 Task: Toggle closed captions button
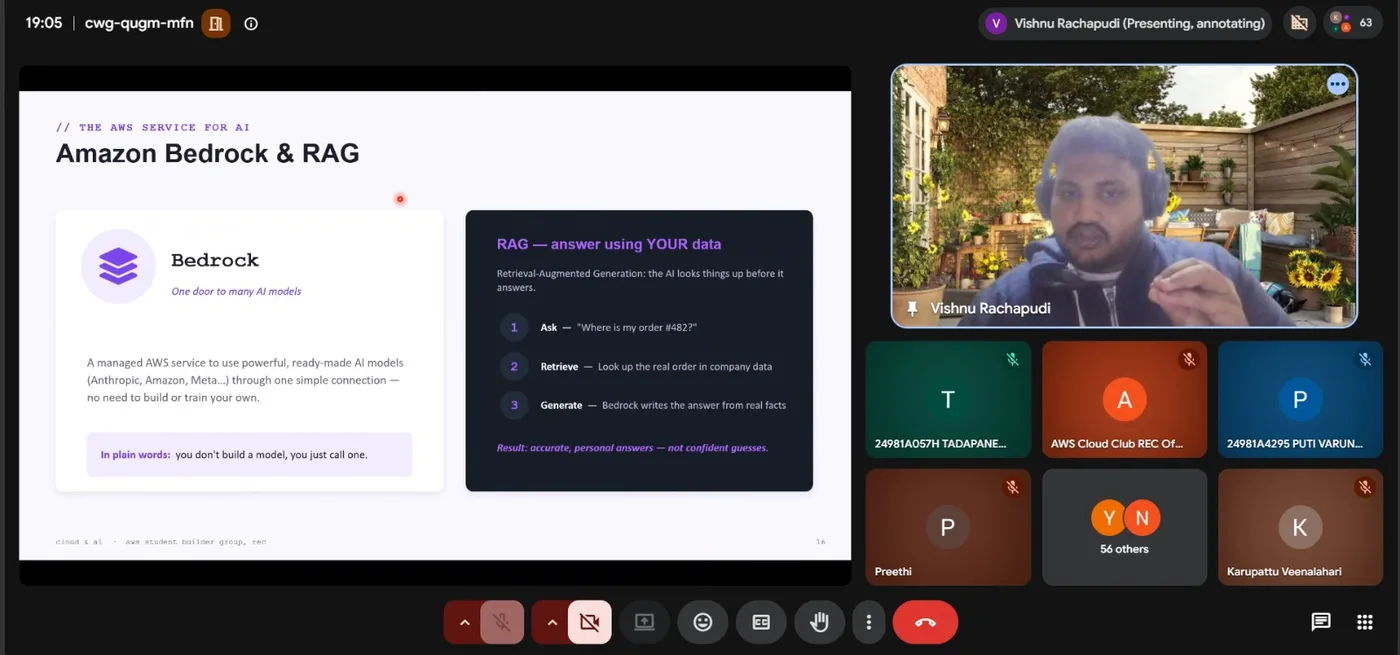click(761, 622)
